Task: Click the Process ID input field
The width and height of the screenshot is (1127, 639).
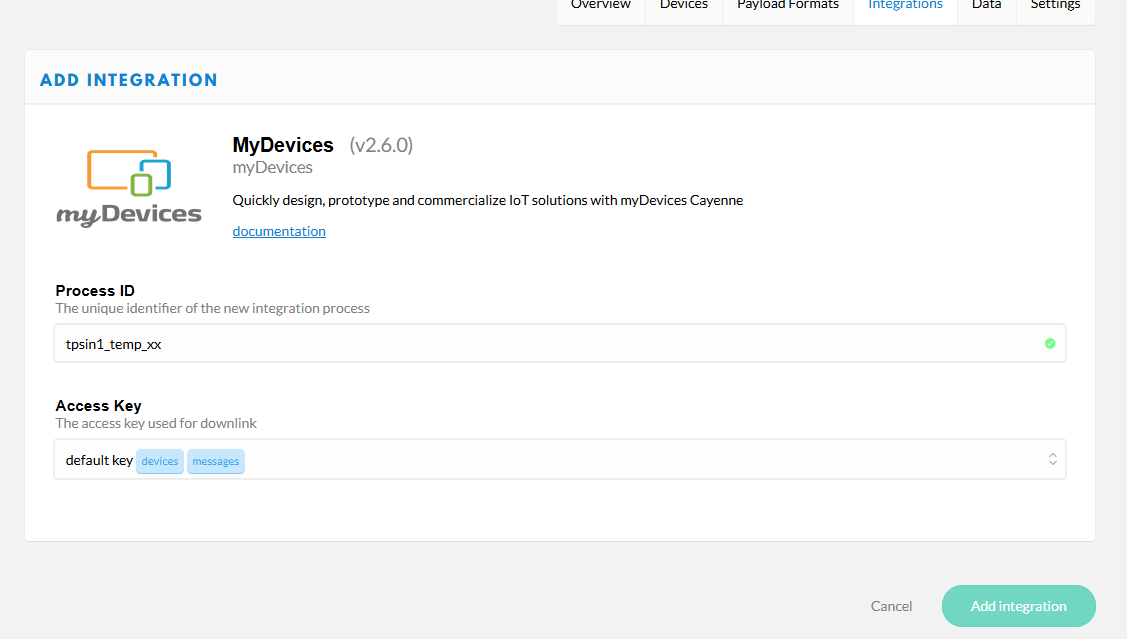Action: (x=559, y=344)
